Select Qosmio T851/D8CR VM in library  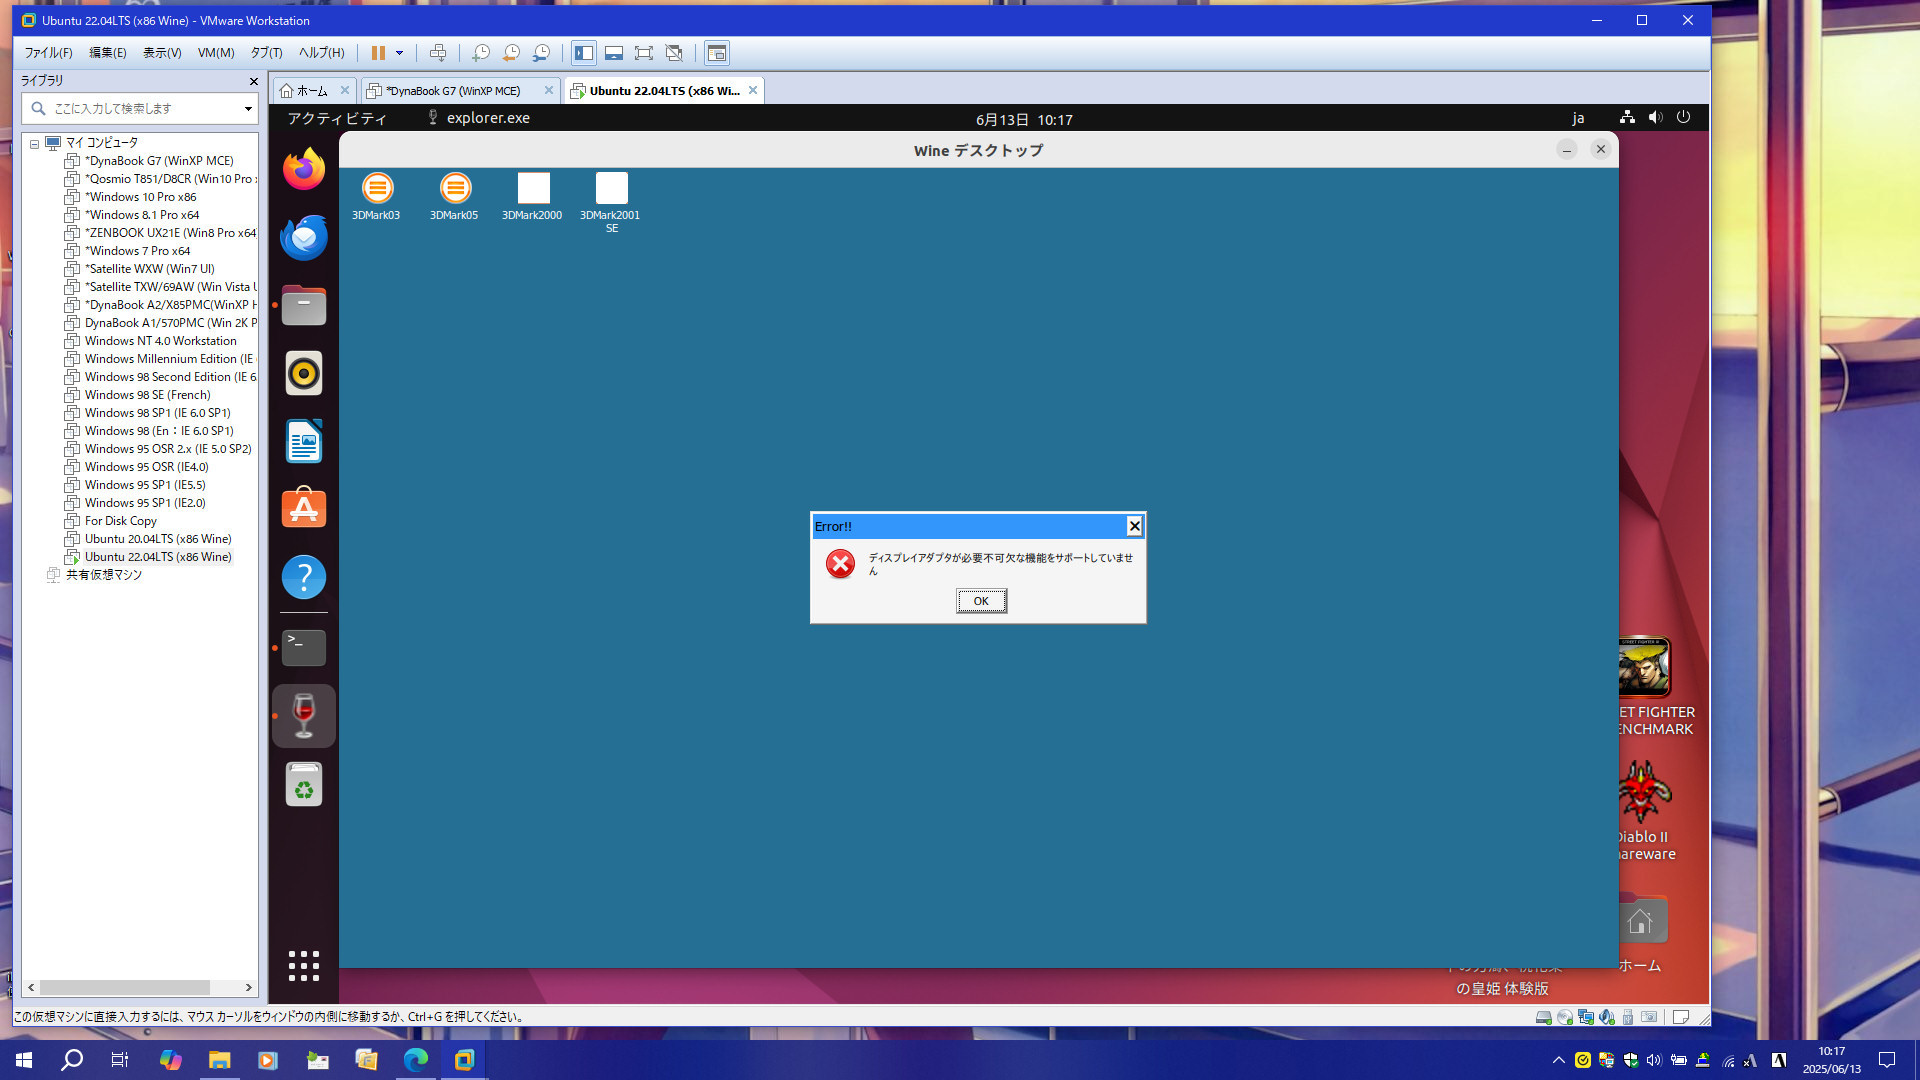tap(161, 179)
